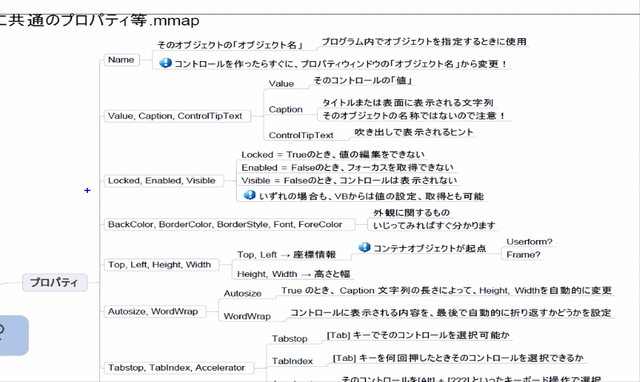Select BackColor, BorderColor, BorderStyle node
Screen dimensions: 640x382
tap(225, 224)
